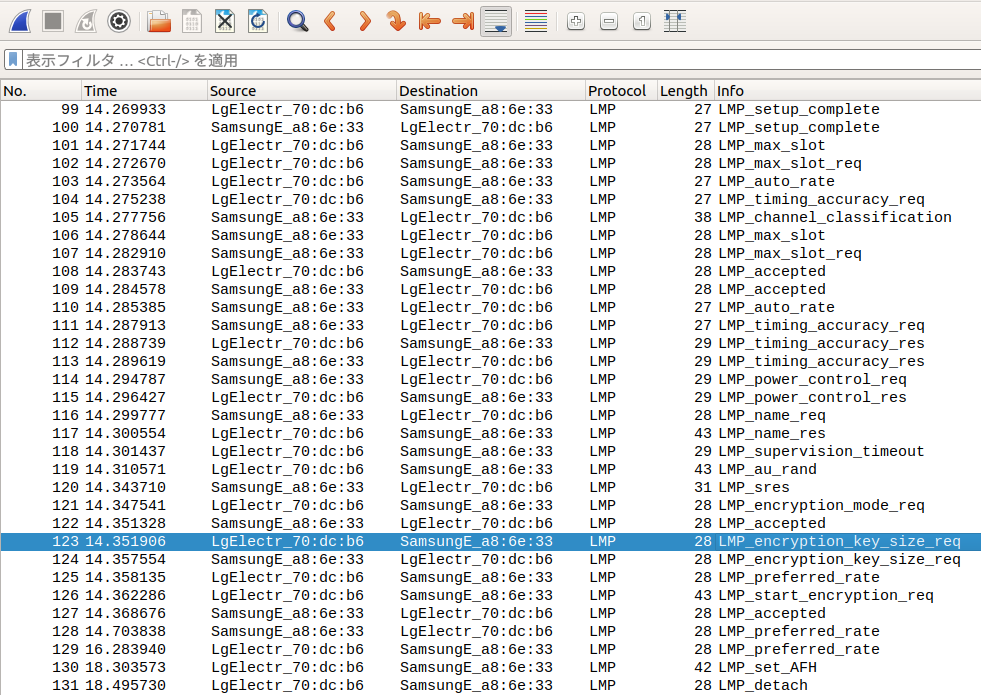Jump to the last packet

pos(463,21)
